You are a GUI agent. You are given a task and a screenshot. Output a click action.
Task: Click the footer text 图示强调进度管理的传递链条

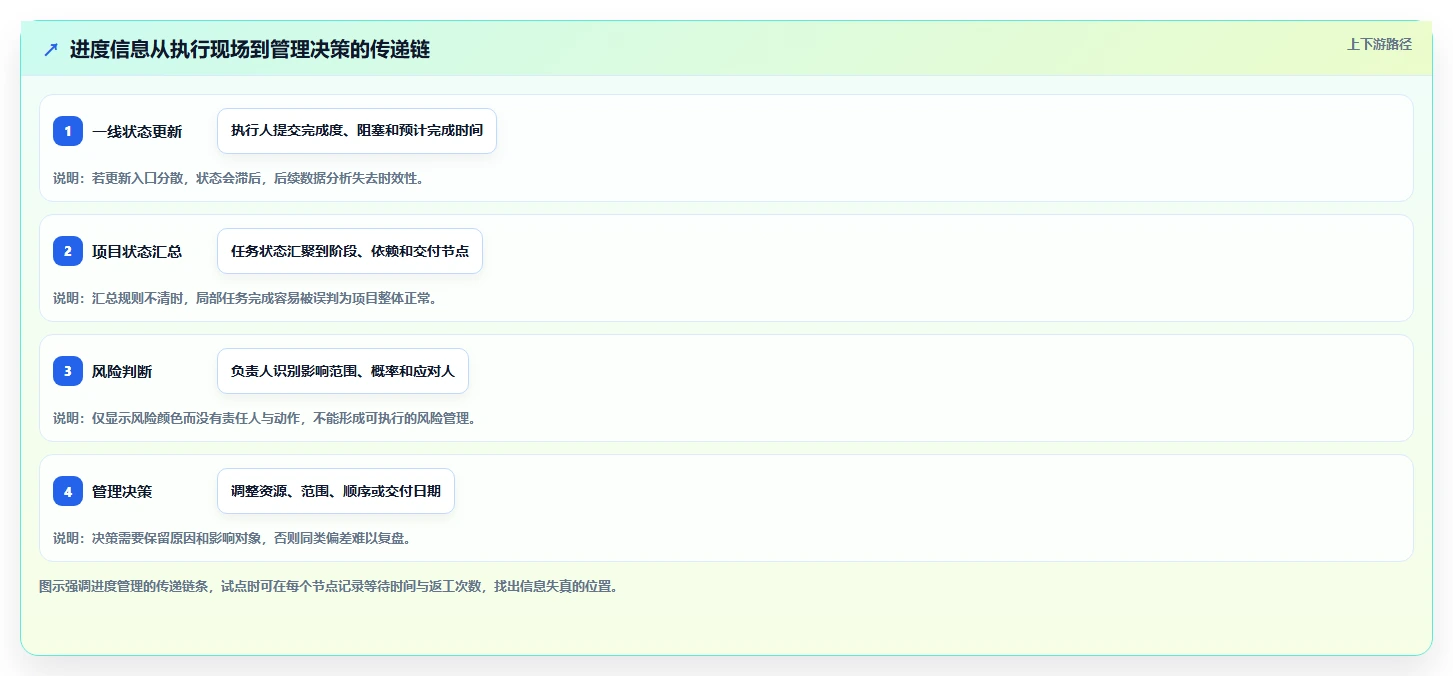[328, 586]
